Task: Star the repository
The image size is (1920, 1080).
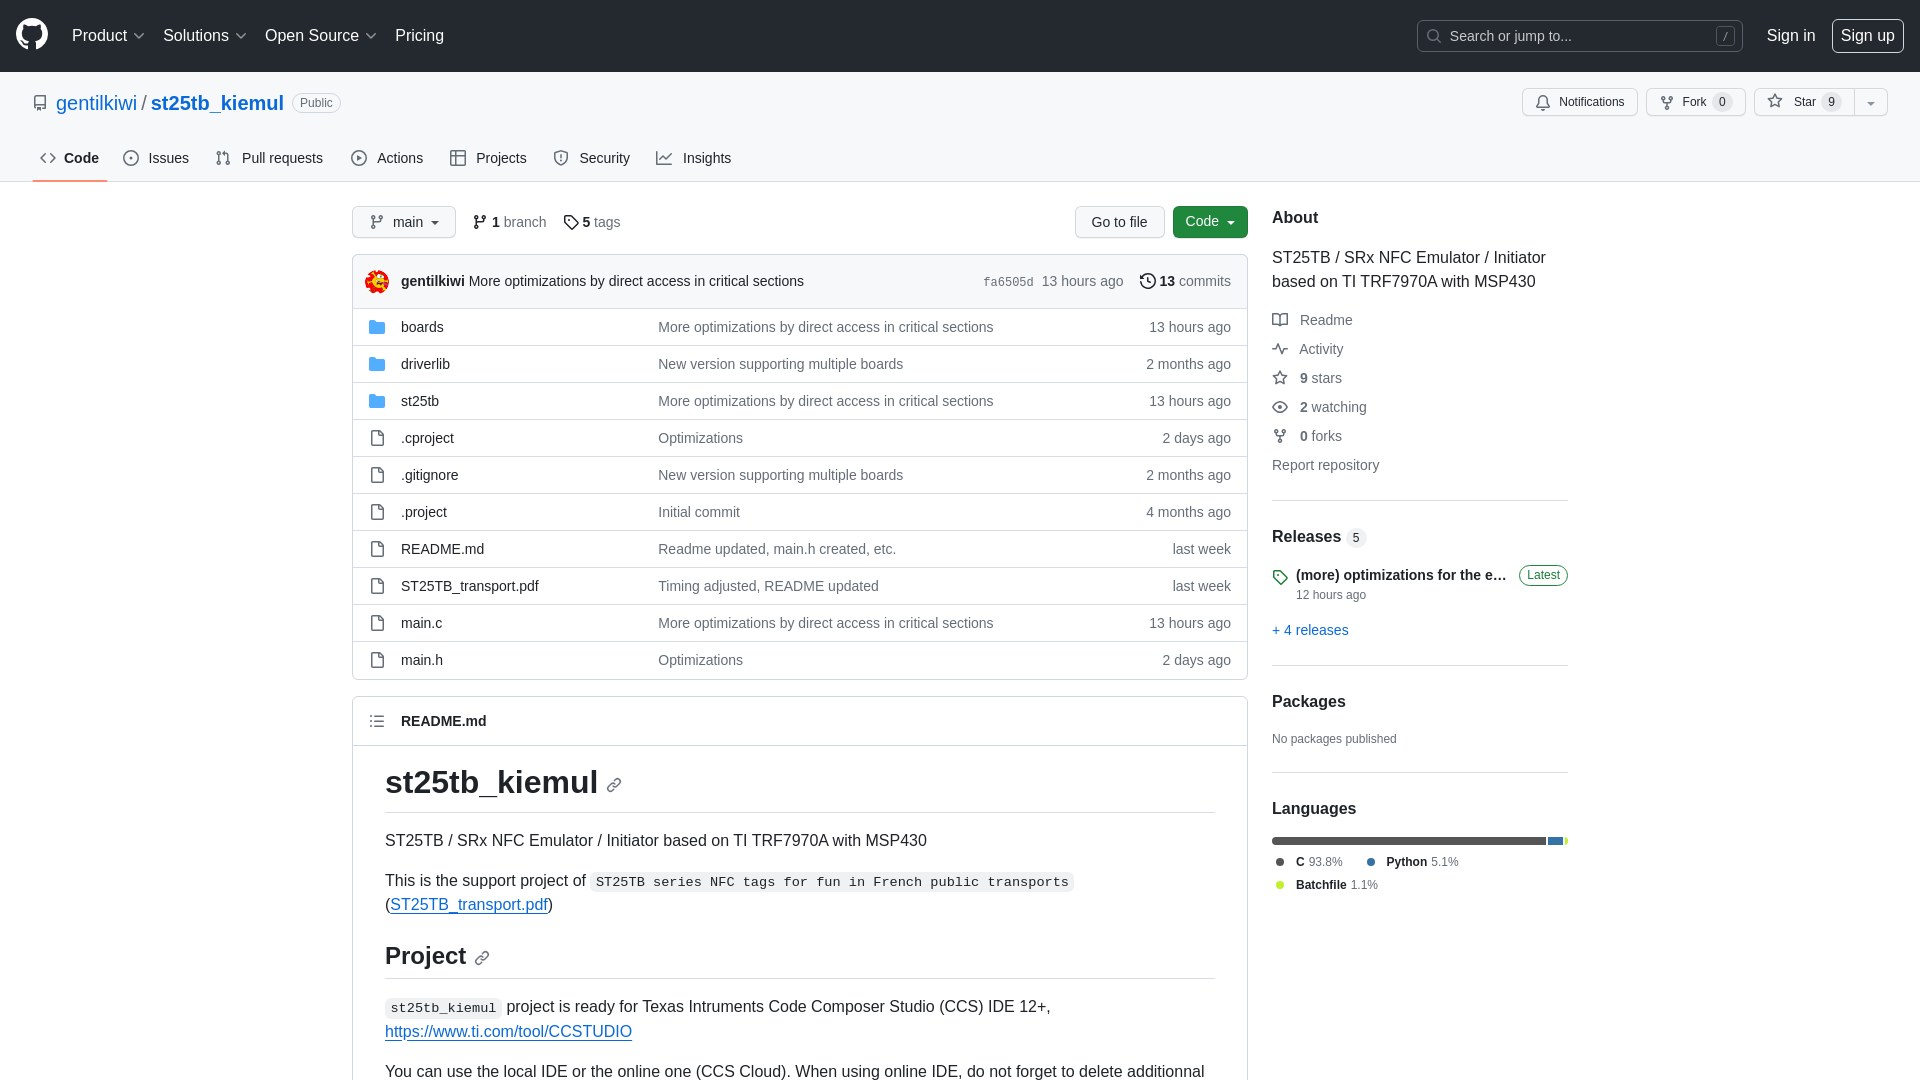Action: pyautogui.click(x=1804, y=102)
